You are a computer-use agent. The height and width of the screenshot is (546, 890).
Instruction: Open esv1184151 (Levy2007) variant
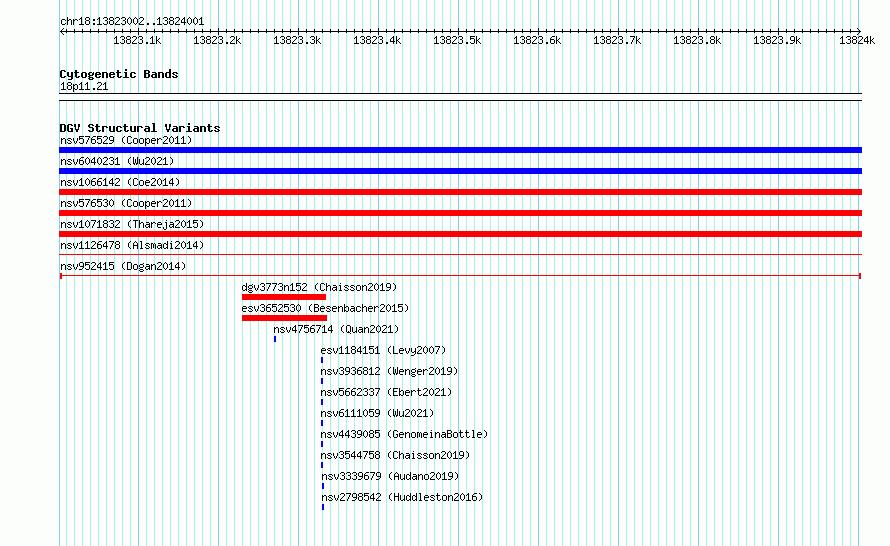pyautogui.click(x=383, y=350)
